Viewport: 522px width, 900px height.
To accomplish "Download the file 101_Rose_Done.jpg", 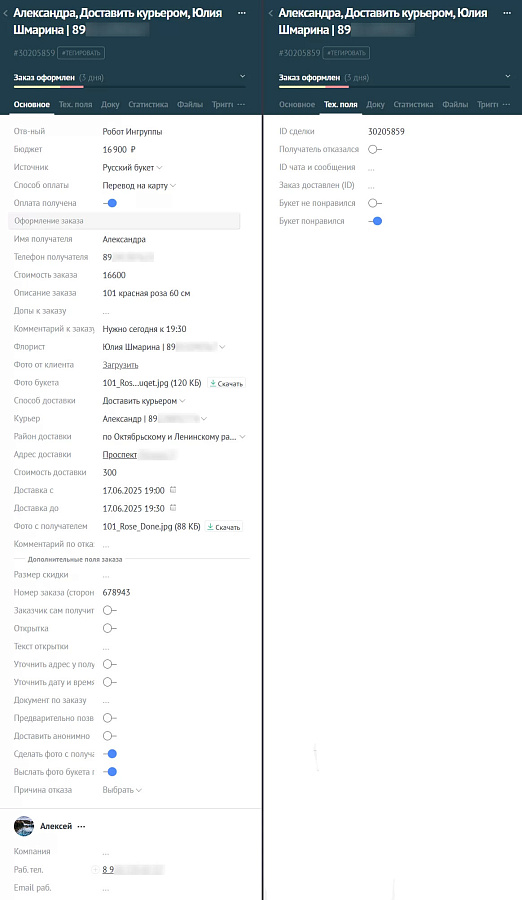I will pyautogui.click(x=223, y=527).
